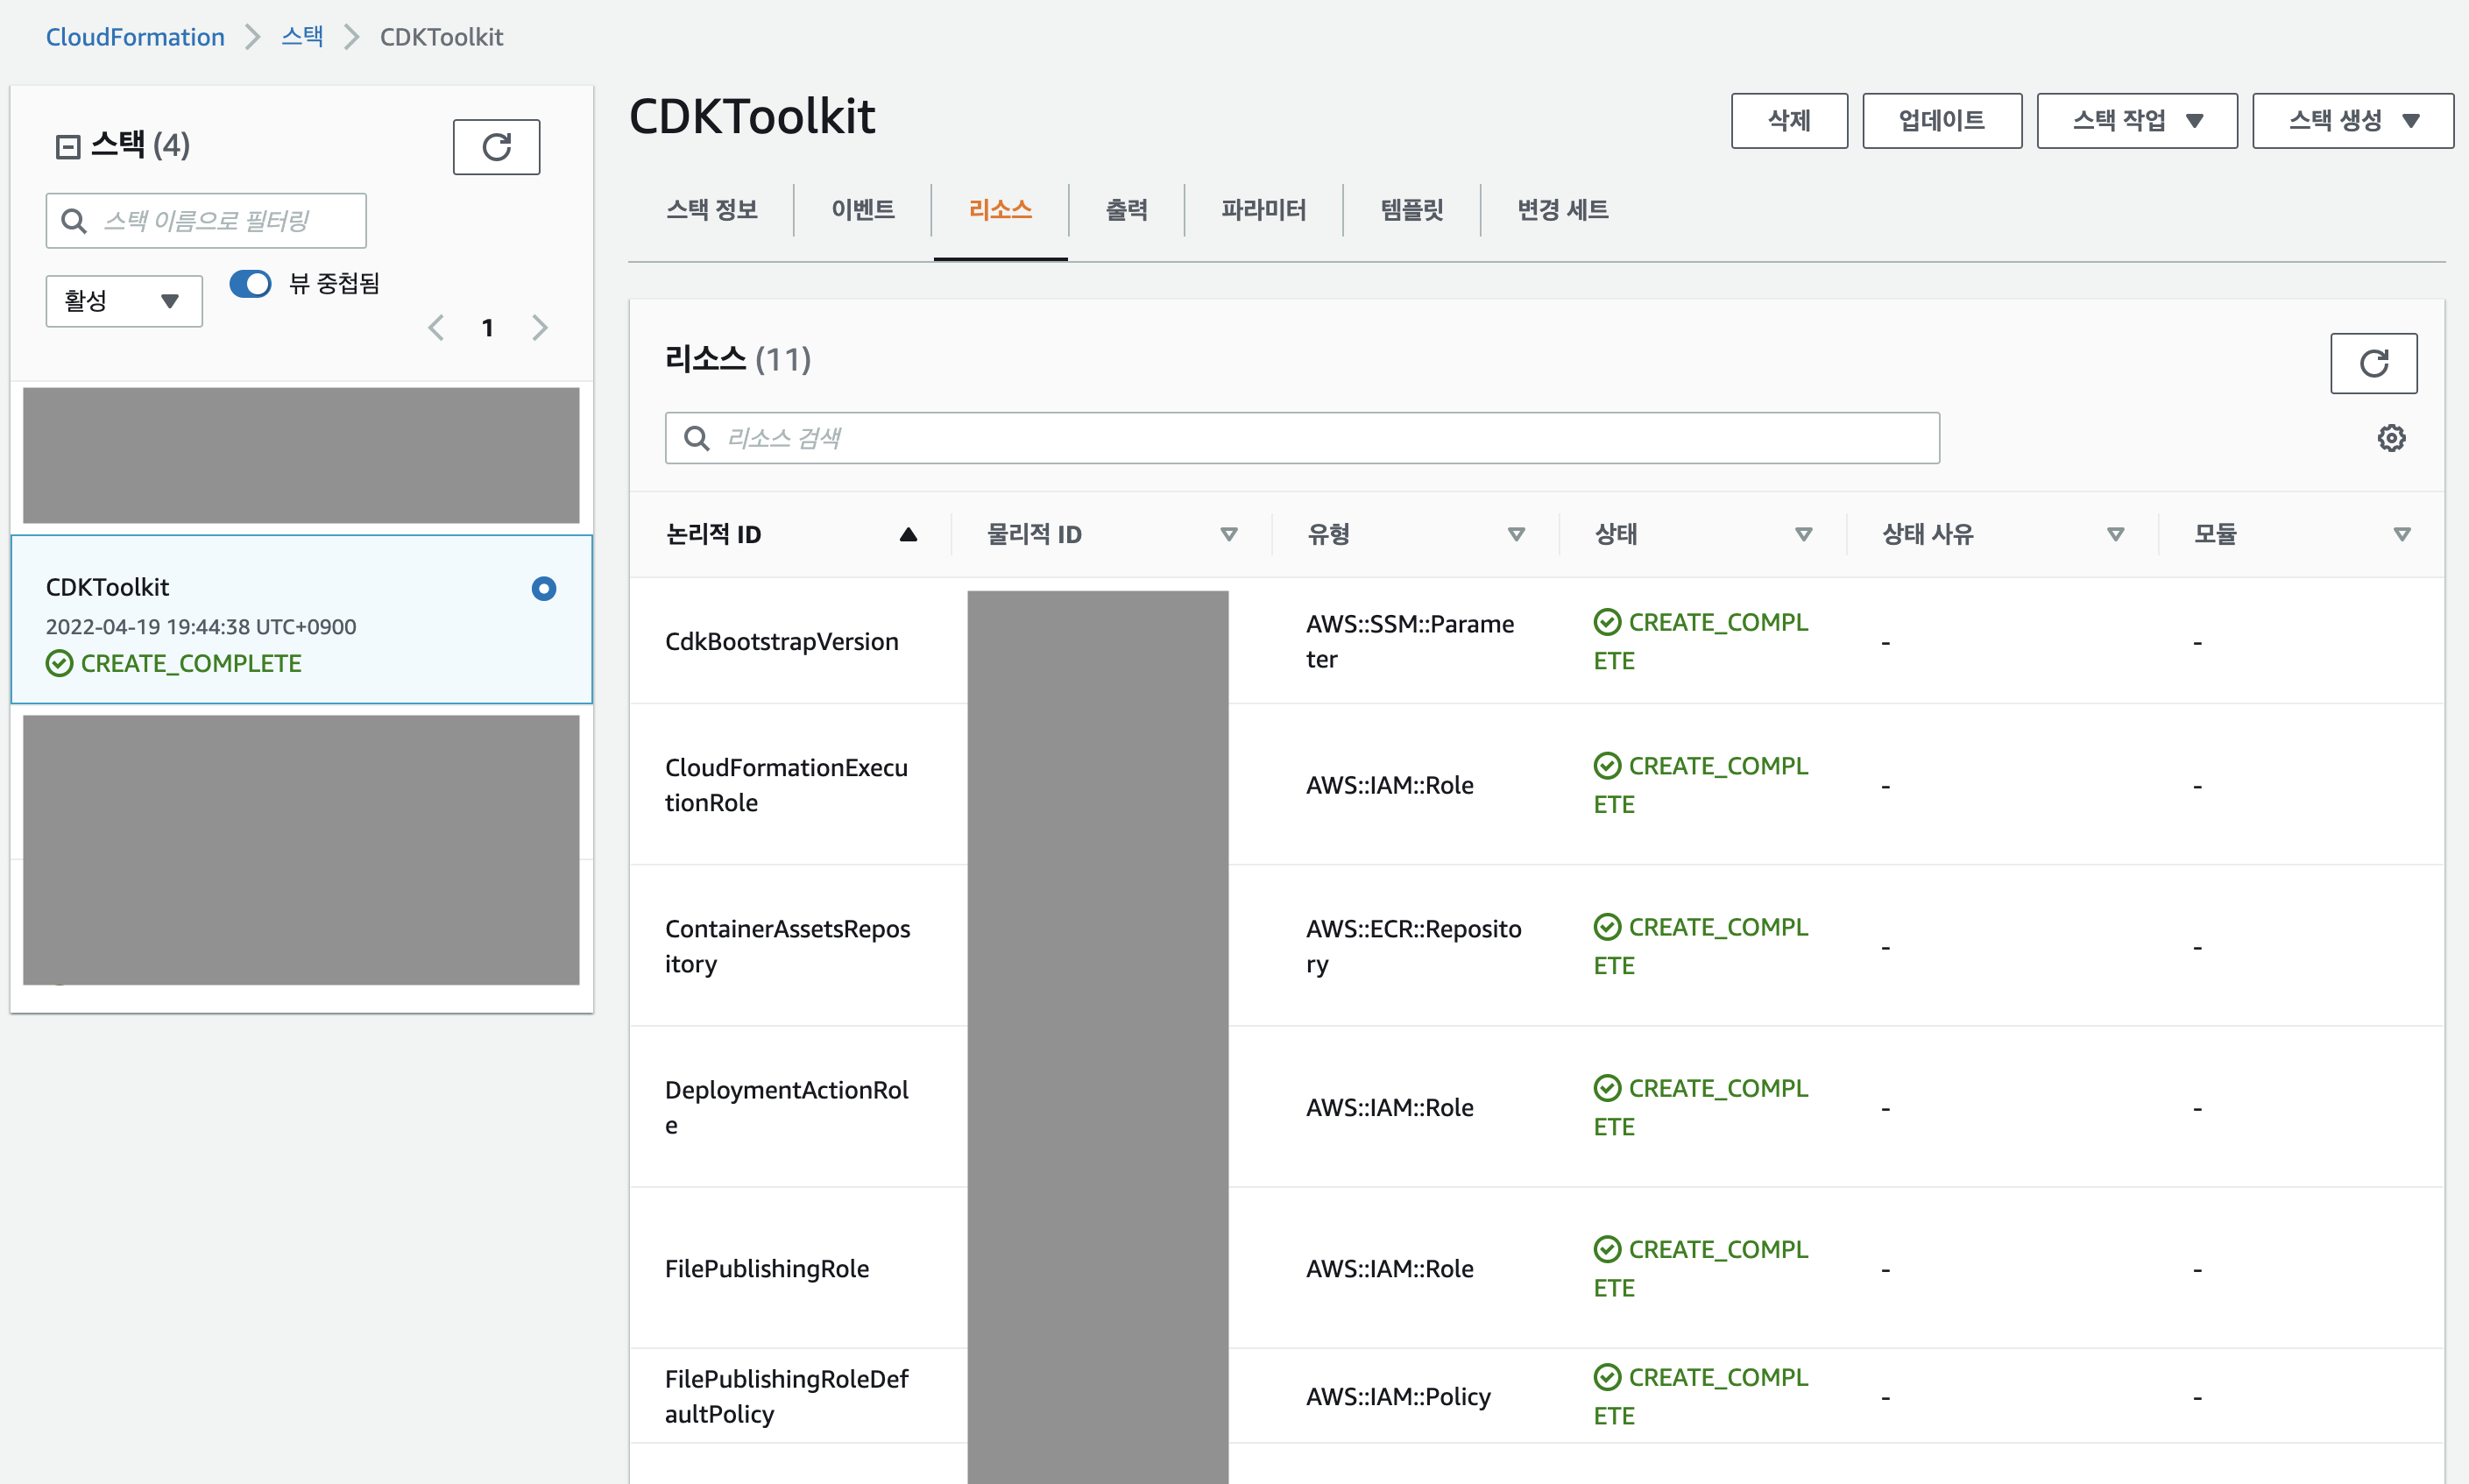The image size is (2469, 1484).
Task: Collapse the stacks side panel
Action: point(68,147)
